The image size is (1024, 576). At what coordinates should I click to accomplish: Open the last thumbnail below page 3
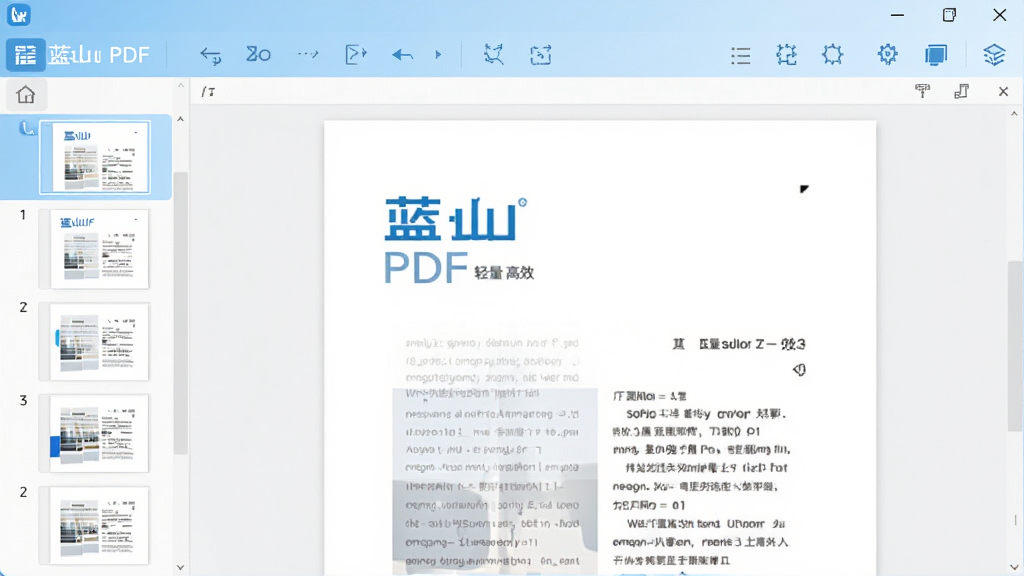[95, 526]
